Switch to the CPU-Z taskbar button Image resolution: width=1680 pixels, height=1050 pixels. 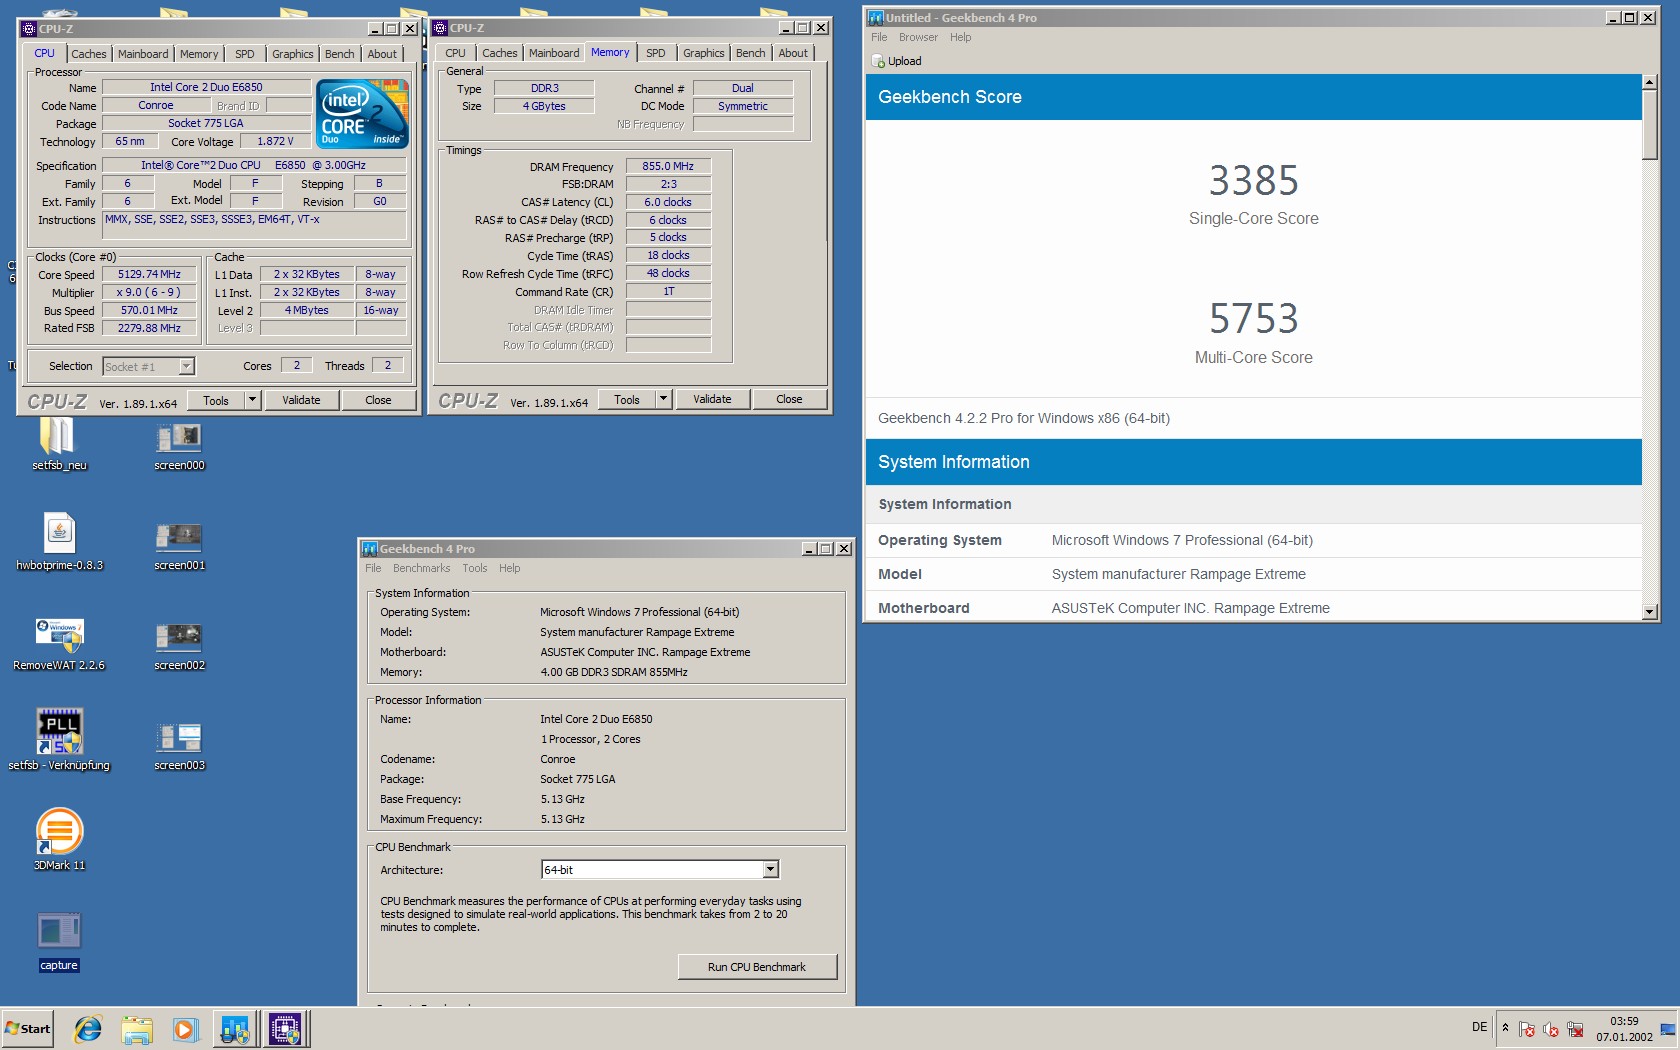click(x=285, y=1029)
